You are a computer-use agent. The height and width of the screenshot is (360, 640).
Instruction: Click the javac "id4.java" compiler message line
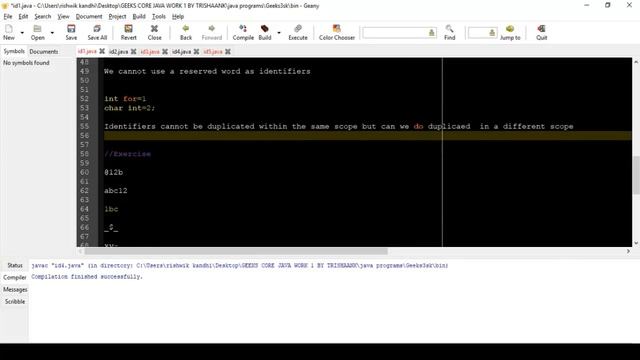click(240, 265)
